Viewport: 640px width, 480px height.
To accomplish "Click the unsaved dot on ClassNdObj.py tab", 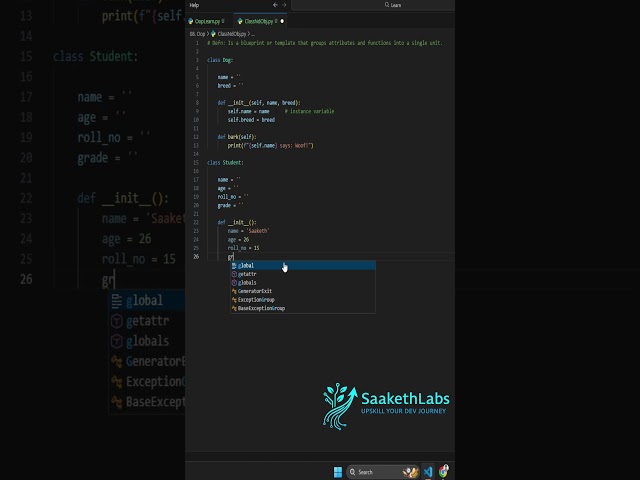I will click(x=282, y=21).
